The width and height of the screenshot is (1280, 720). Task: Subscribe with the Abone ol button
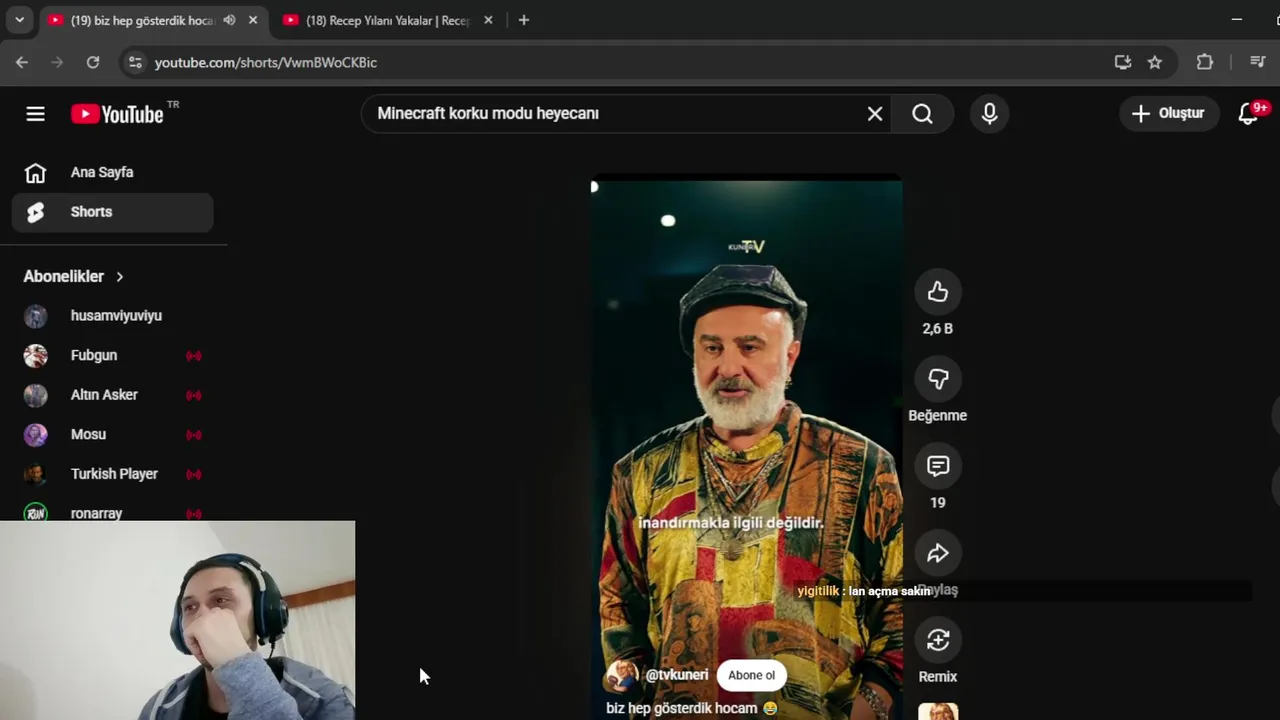tap(751, 675)
